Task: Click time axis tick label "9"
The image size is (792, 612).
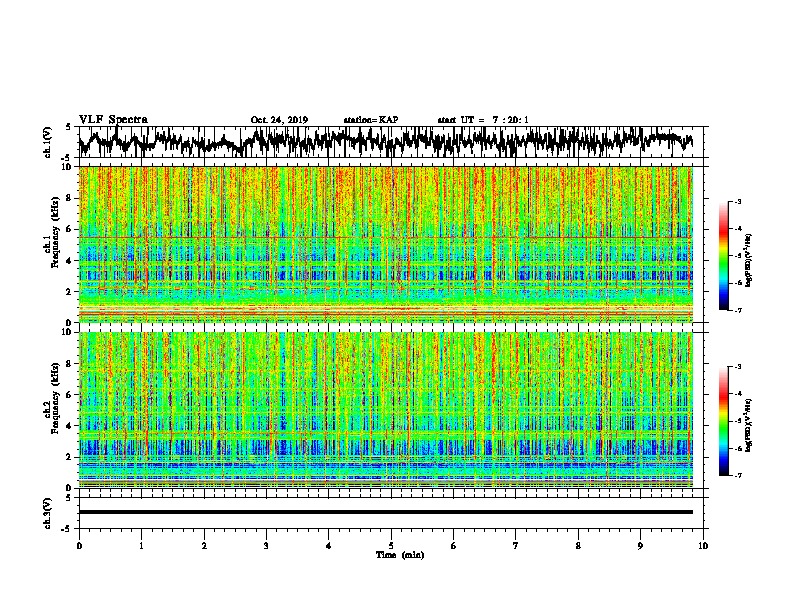Action: click(x=640, y=546)
